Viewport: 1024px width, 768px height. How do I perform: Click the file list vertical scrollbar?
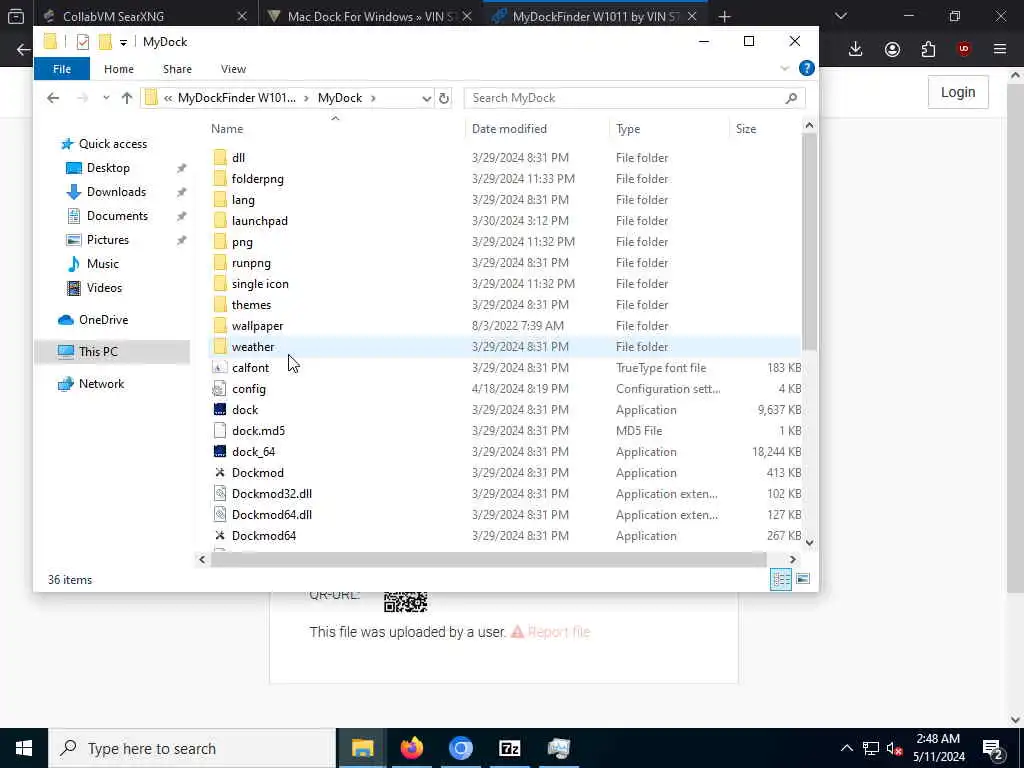pyautogui.click(x=809, y=242)
